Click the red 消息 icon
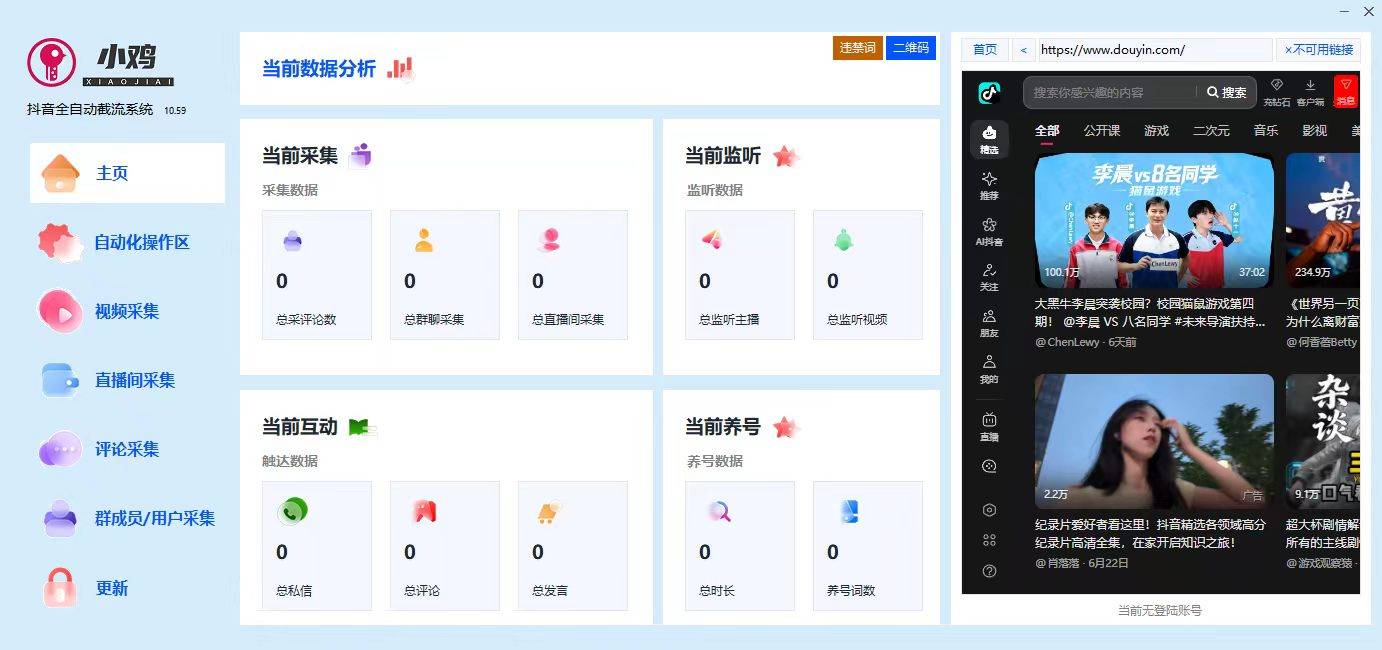The image size is (1382, 650). [x=1346, y=91]
